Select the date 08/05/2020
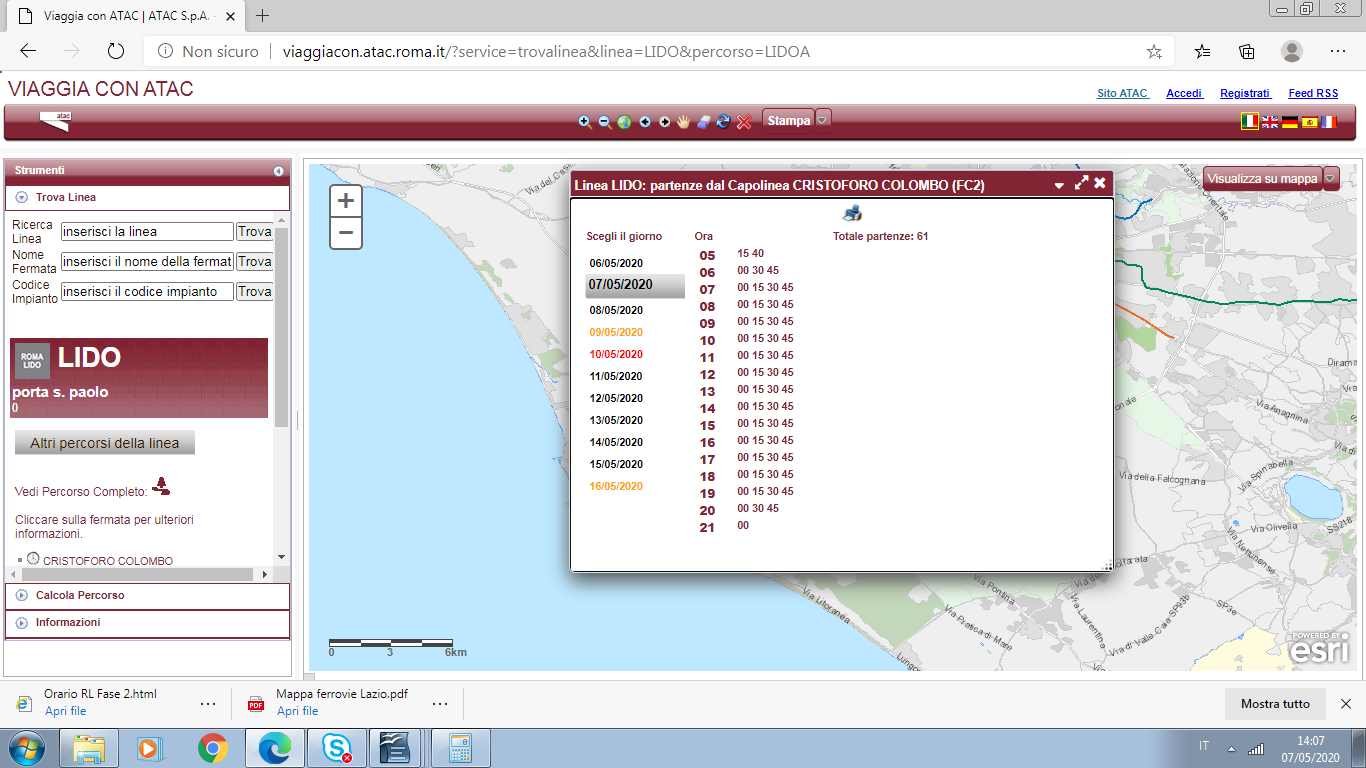 pos(615,310)
